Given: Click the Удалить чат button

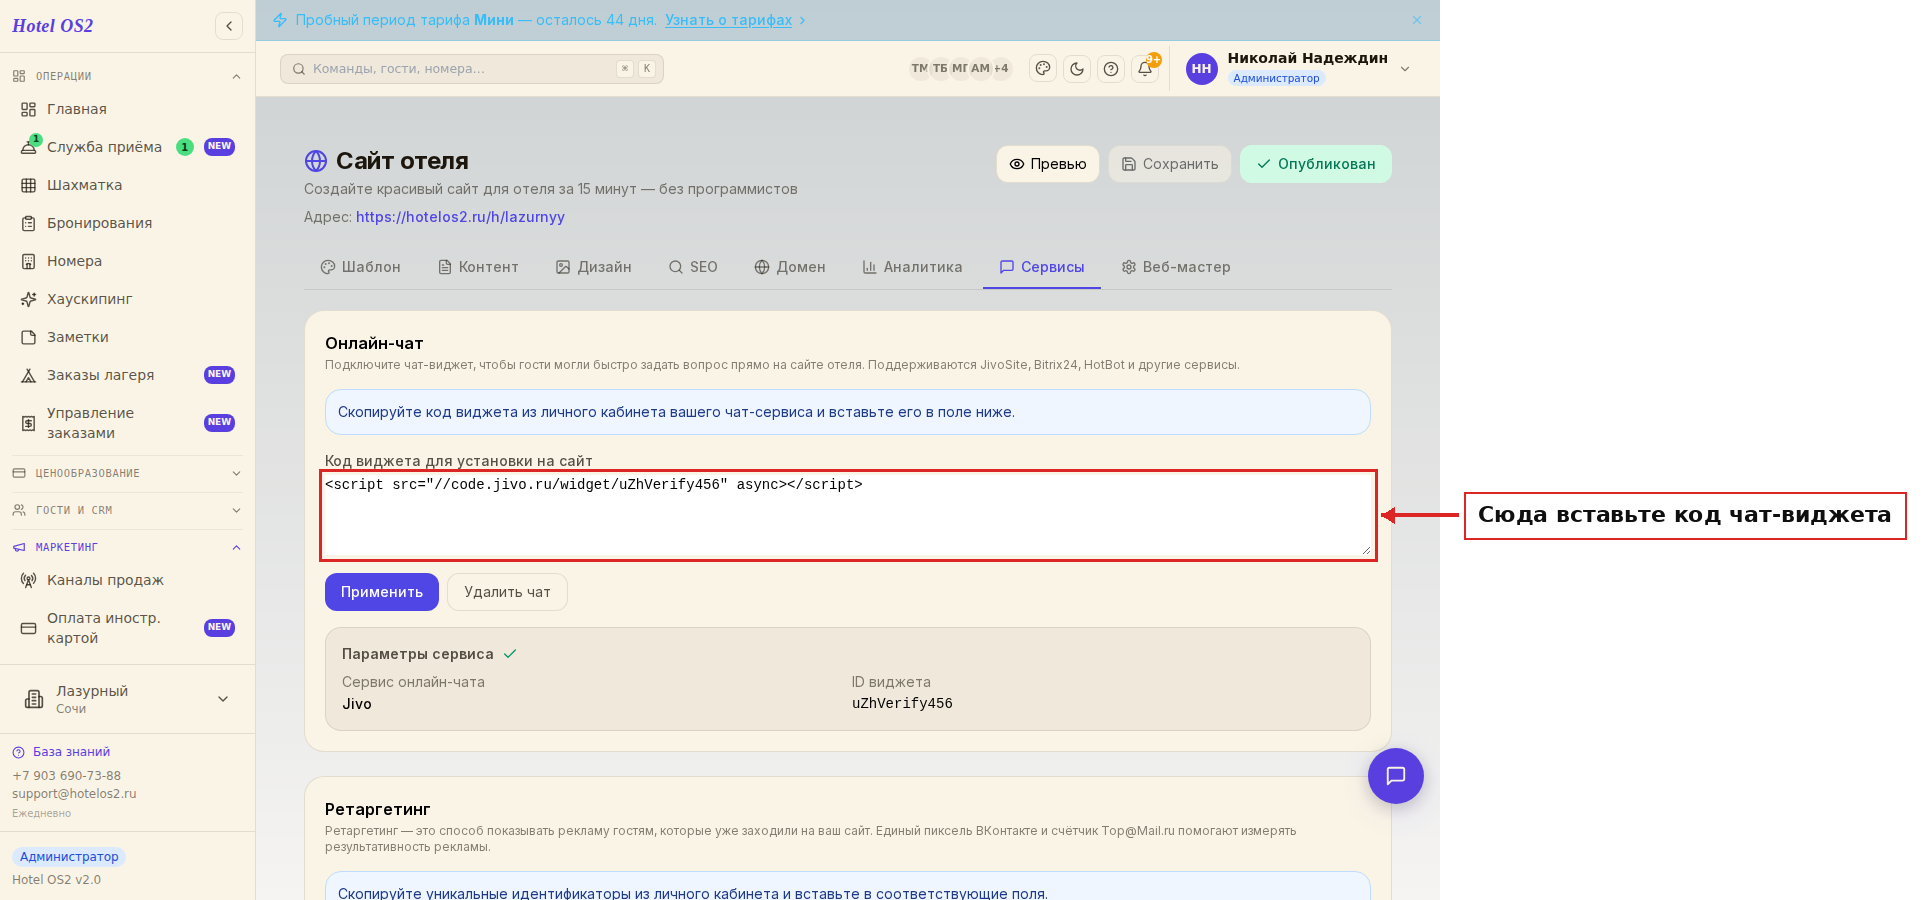Looking at the screenshot, I should pos(507,592).
